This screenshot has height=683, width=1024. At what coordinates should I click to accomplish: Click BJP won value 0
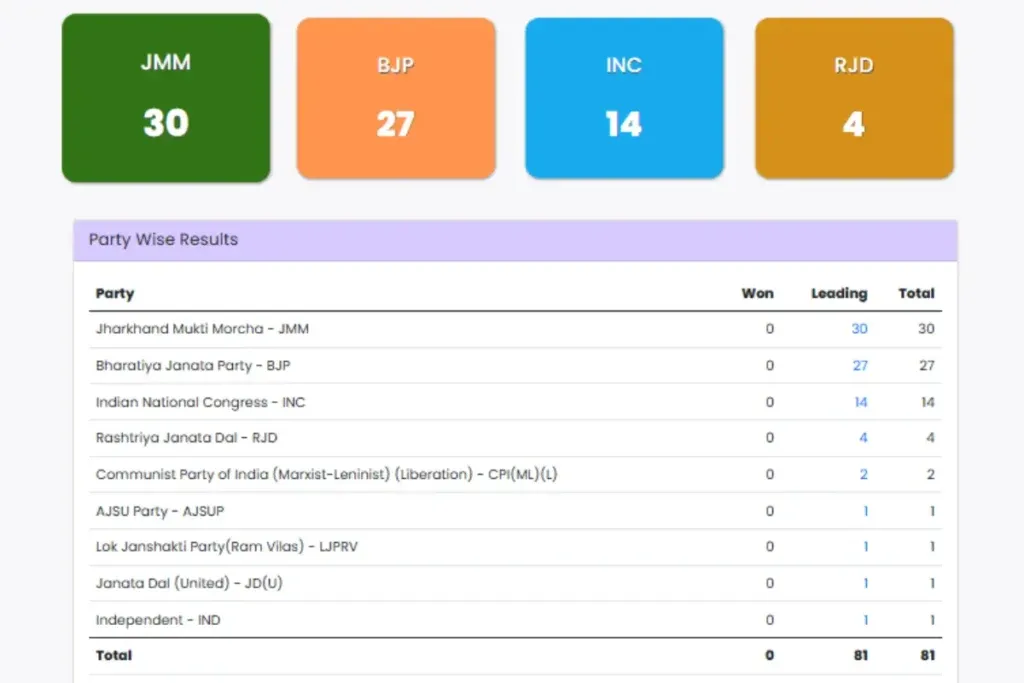pos(770,366)
